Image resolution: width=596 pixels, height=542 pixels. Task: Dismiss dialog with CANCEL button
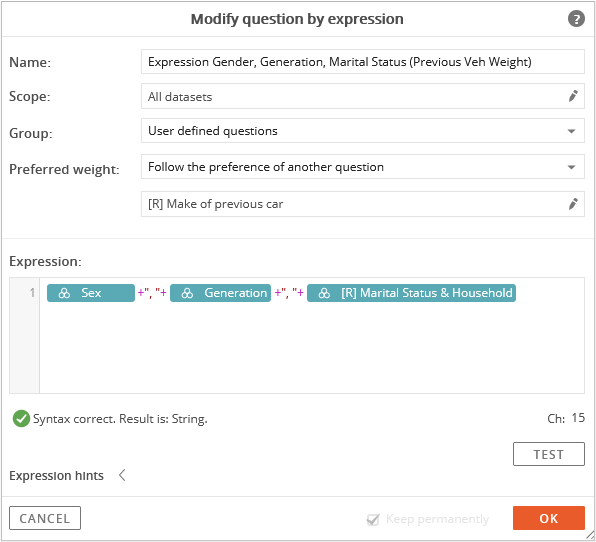pos(45,518)
